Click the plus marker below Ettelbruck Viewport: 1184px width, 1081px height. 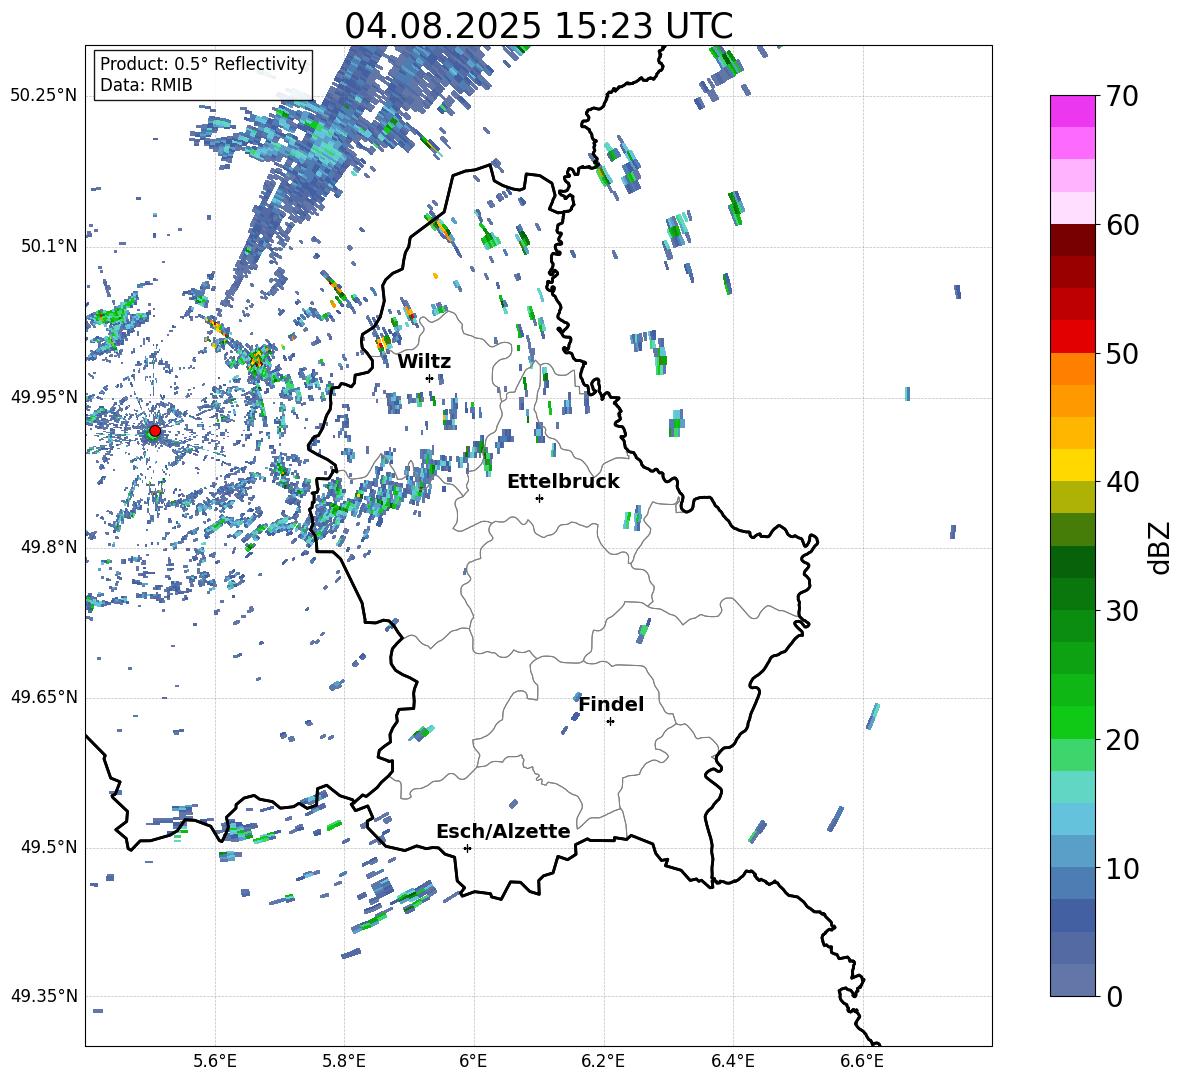[x=539, y=498]
